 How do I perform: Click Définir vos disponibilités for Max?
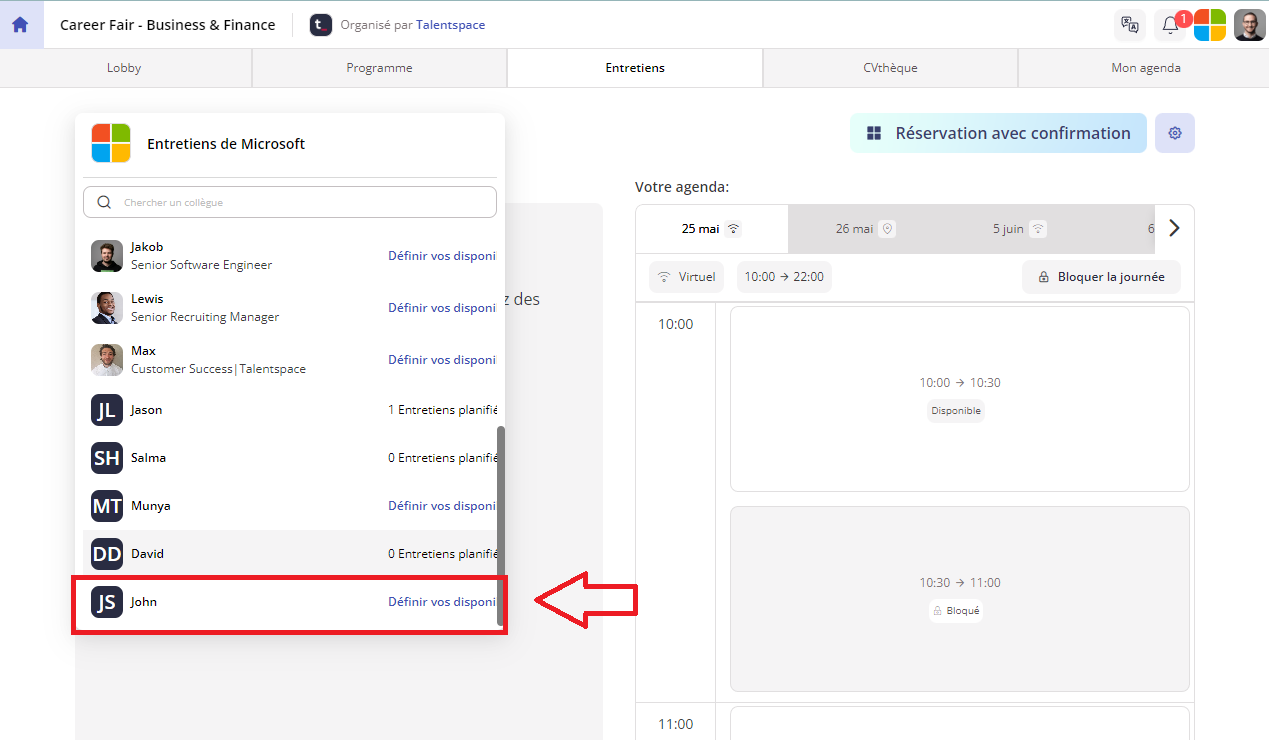pos(442,360)
